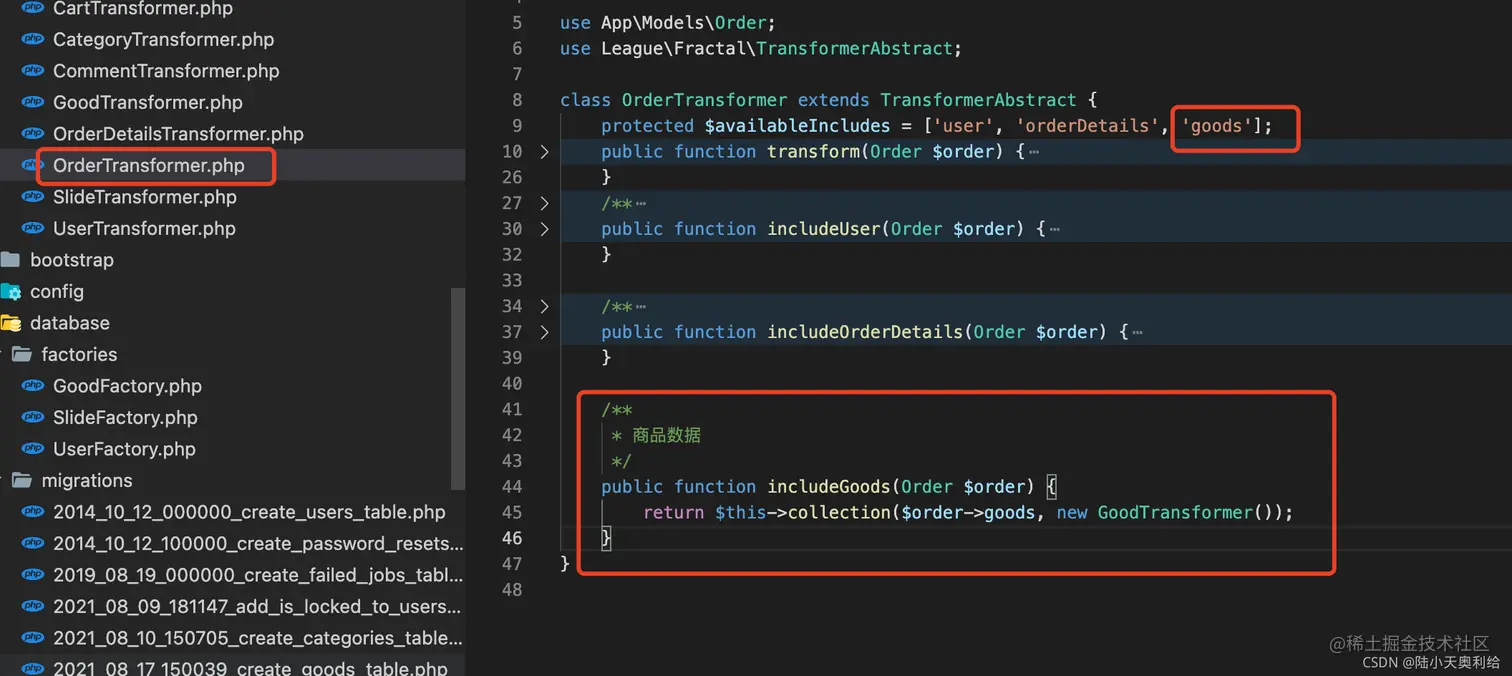This screenshot has width=1512, height=676.
Task: Open CartTransformer.php file
Action: point(143,9)
